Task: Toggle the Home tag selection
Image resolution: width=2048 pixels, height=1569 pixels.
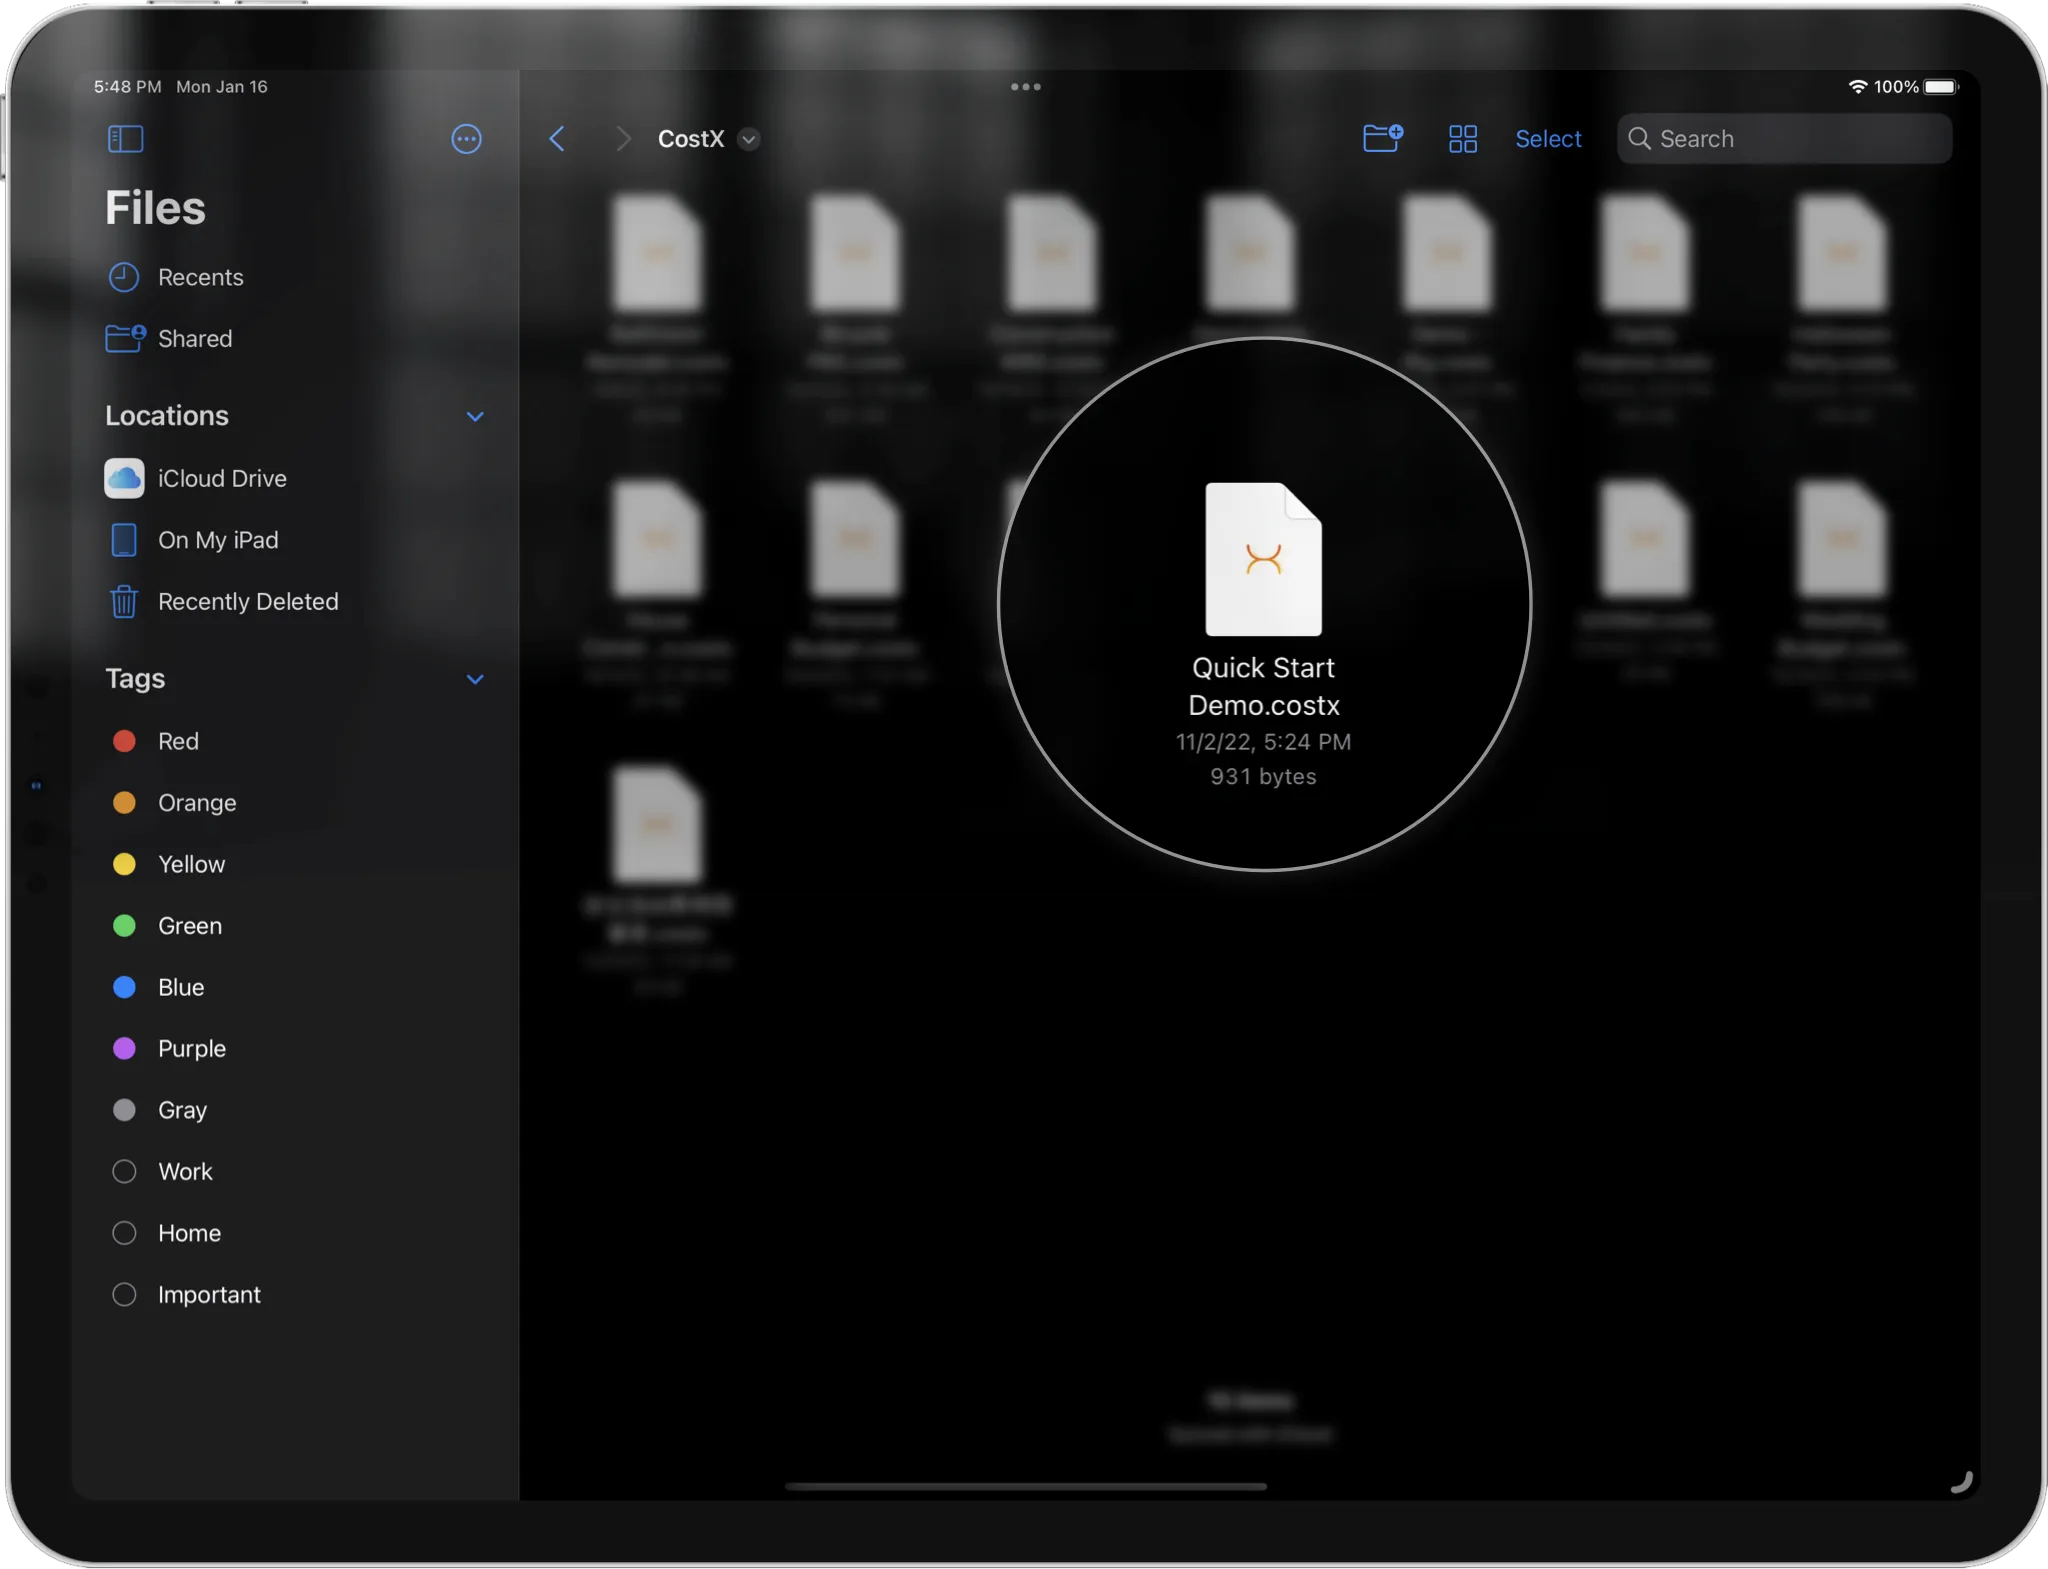Action: (124, 1232)
